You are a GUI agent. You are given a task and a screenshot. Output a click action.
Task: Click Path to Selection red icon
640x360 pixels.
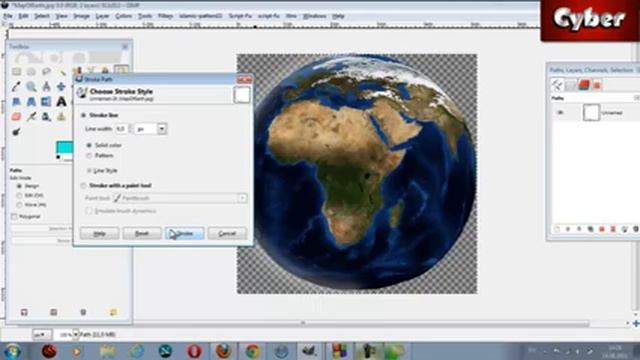[602, 229]
